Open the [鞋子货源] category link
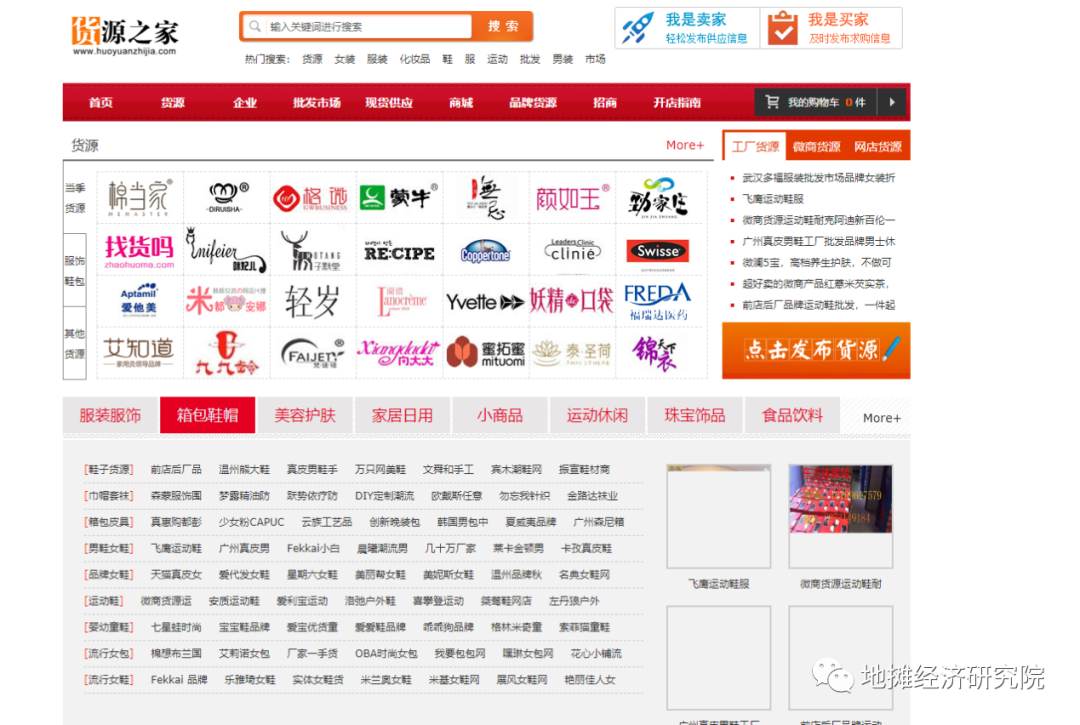1080x725 pixels. (x=108, y=470)
